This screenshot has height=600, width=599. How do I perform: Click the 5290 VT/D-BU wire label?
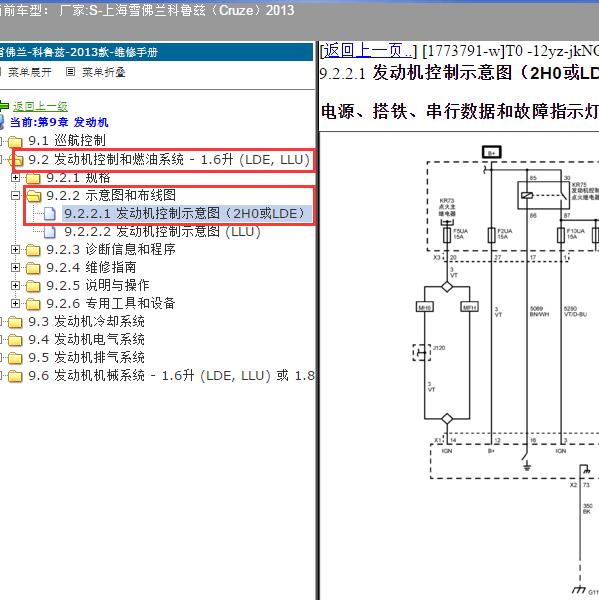click(x=575, y=311)
